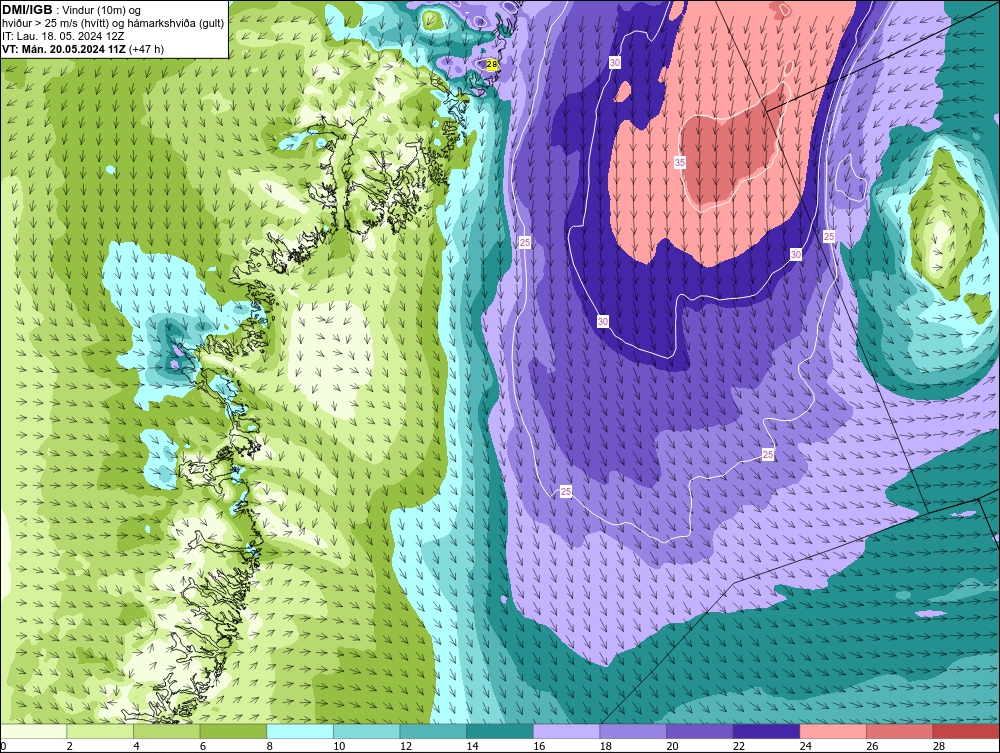This screenshot has width=1000, height=753.
Task: Click the '(+47 h)' forecast offset text
Action: pyautogui.click(x=146, y=49)
